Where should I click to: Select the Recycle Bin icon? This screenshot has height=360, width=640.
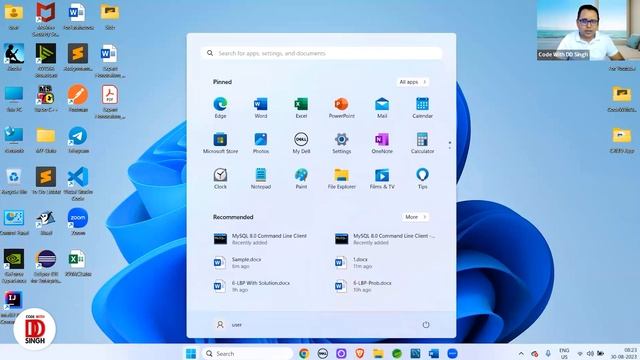pyautogui.click(x=14, y=181)
